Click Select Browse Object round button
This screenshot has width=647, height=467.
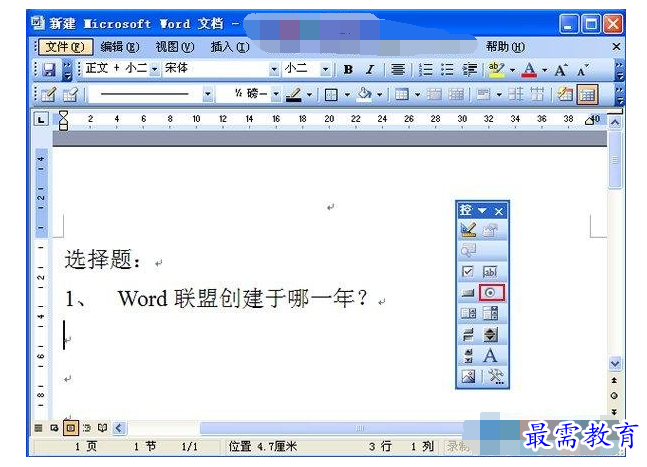tap(614, 396)
